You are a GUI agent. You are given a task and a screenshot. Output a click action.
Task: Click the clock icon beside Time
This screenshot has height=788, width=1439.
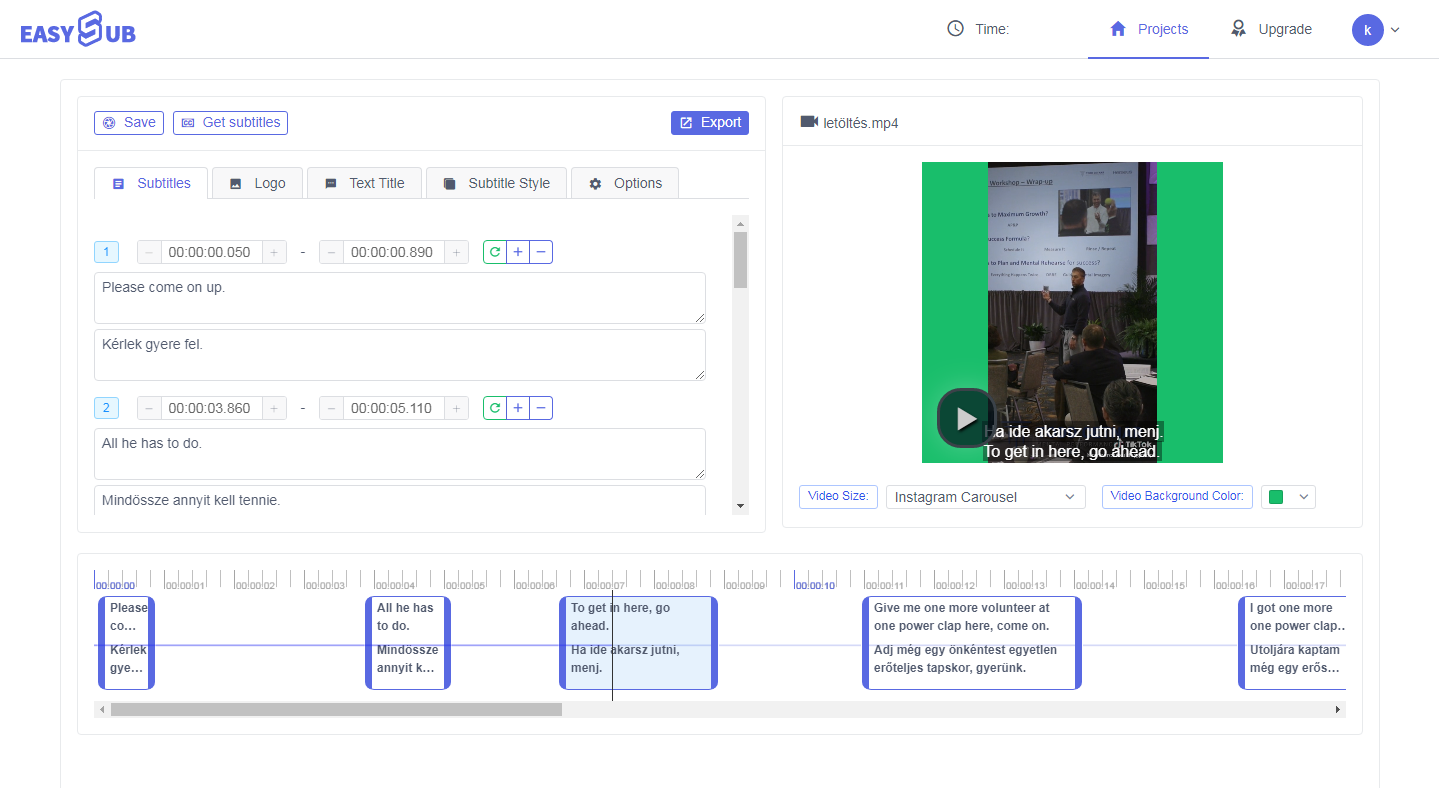[955, 29]
